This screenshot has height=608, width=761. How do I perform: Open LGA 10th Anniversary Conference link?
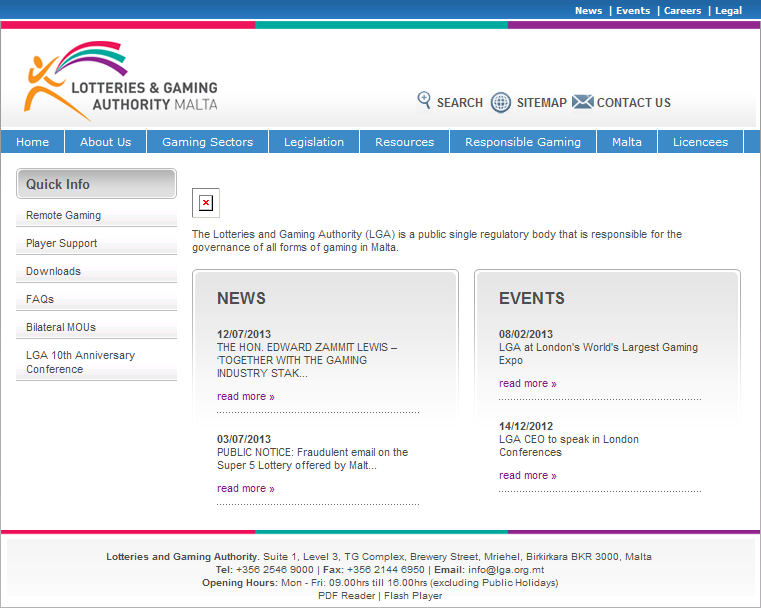pos(96,362)
